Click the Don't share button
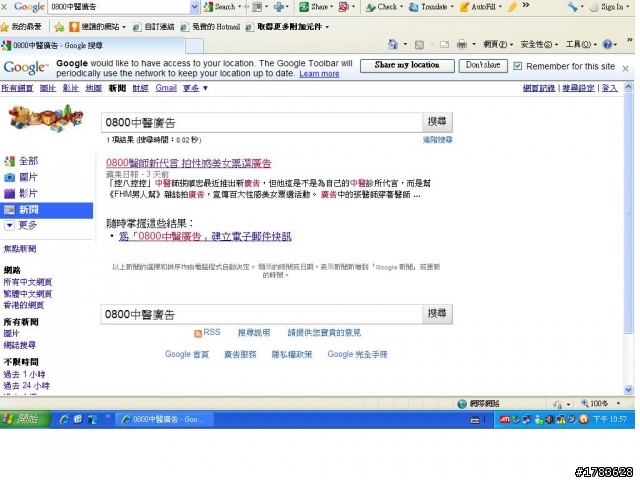This screenshot has width=640, height=480. [483, 65]
